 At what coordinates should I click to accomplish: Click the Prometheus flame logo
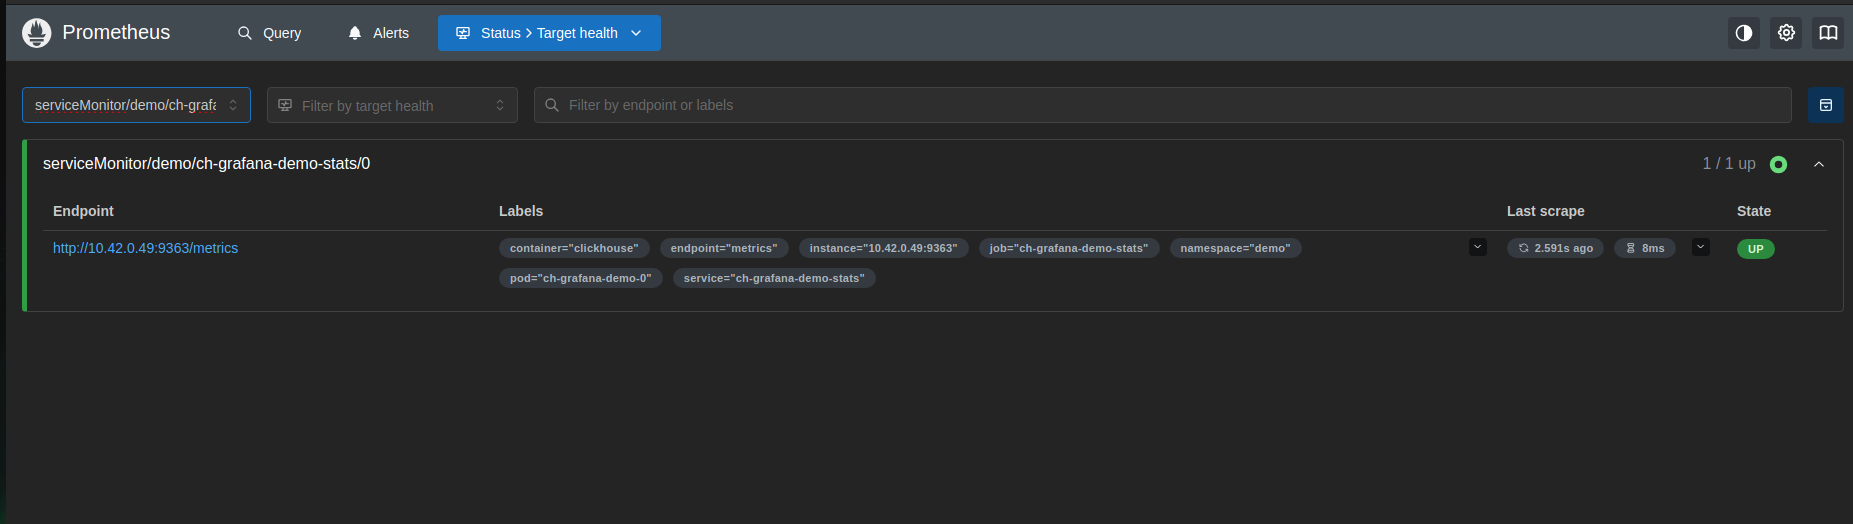(37, 33)
